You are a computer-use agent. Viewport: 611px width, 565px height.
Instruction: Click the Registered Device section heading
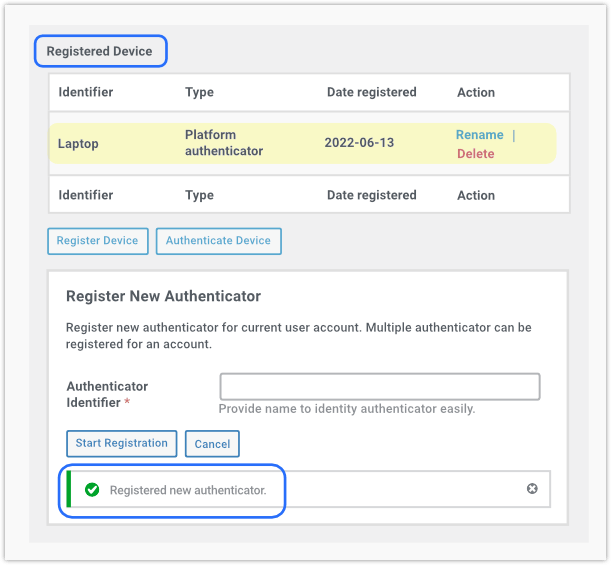100,51
